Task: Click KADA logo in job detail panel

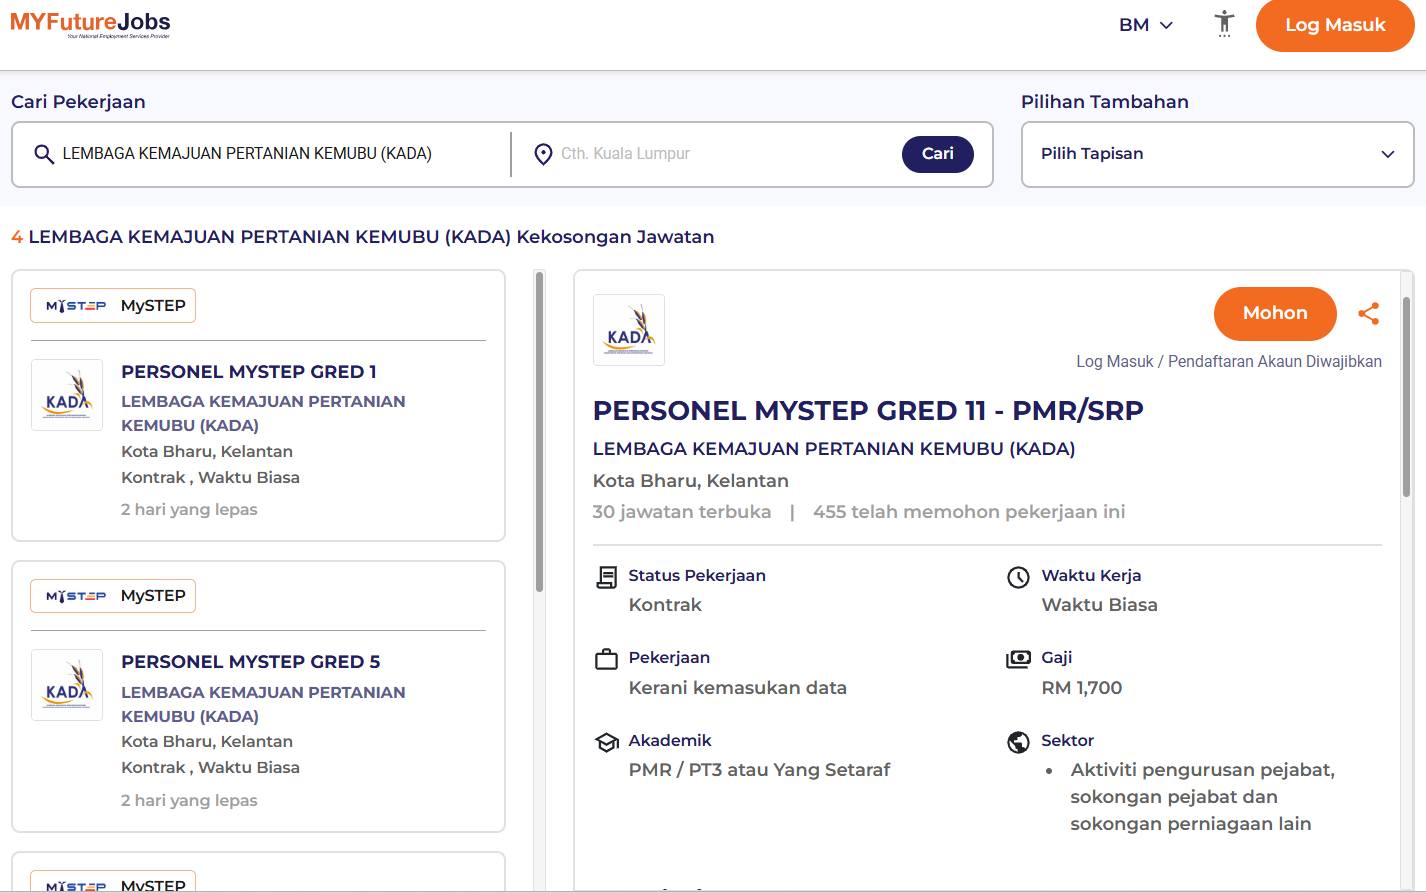Action: (629, 331)
